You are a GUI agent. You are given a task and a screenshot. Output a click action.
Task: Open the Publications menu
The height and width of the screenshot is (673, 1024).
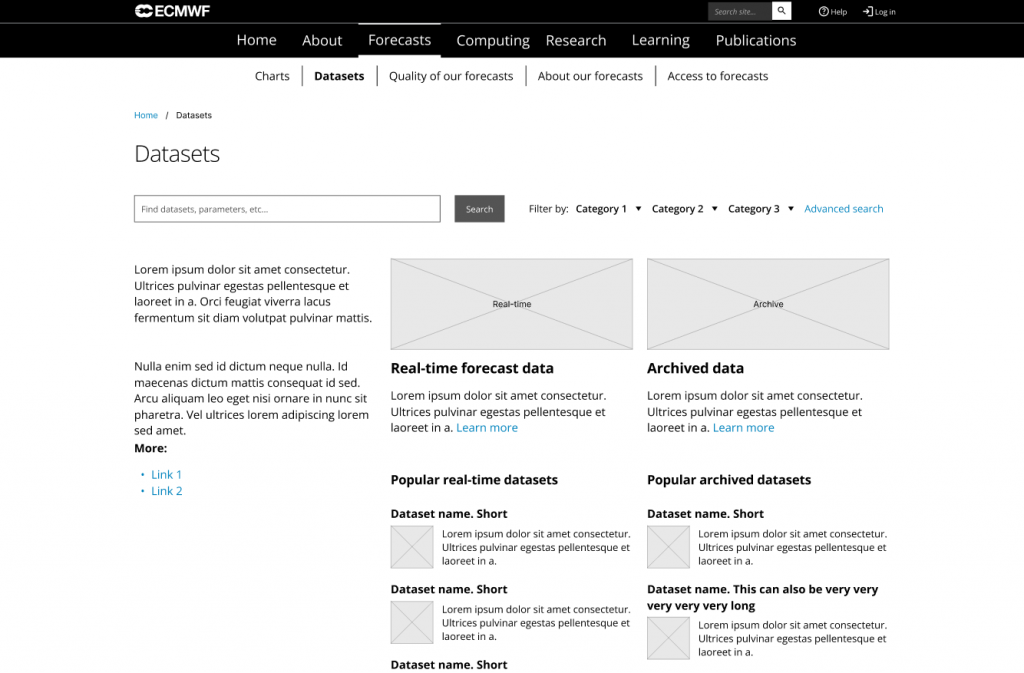755,40
